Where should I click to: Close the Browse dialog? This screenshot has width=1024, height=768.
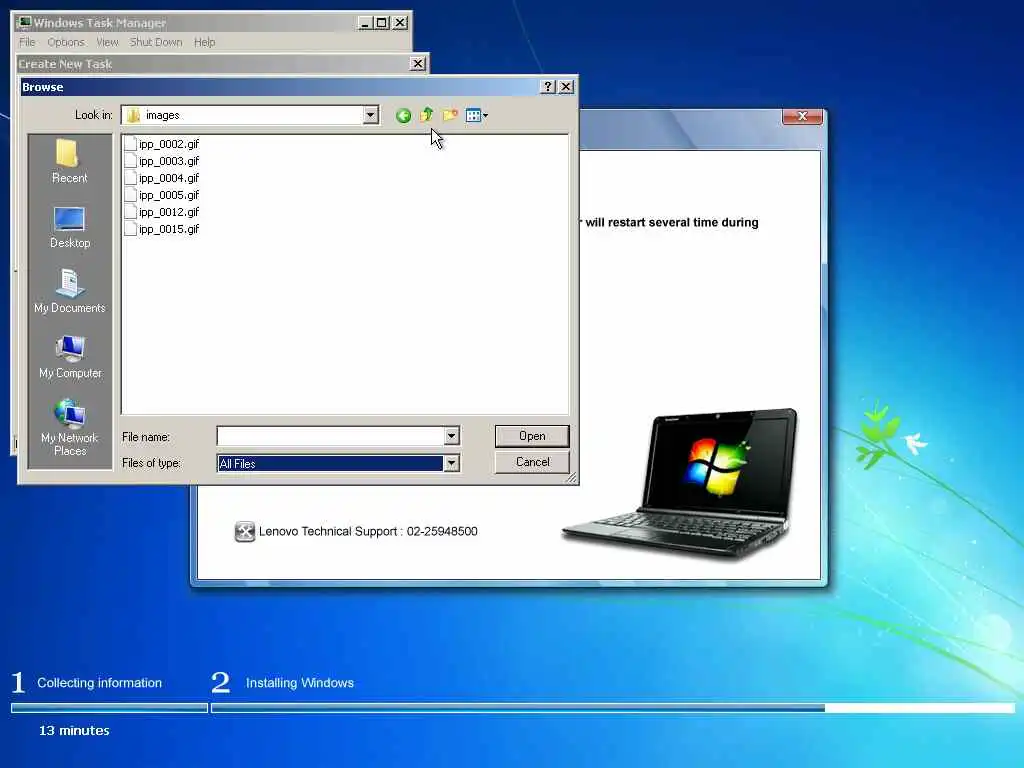pyautogui.click(x=566, y=87)
